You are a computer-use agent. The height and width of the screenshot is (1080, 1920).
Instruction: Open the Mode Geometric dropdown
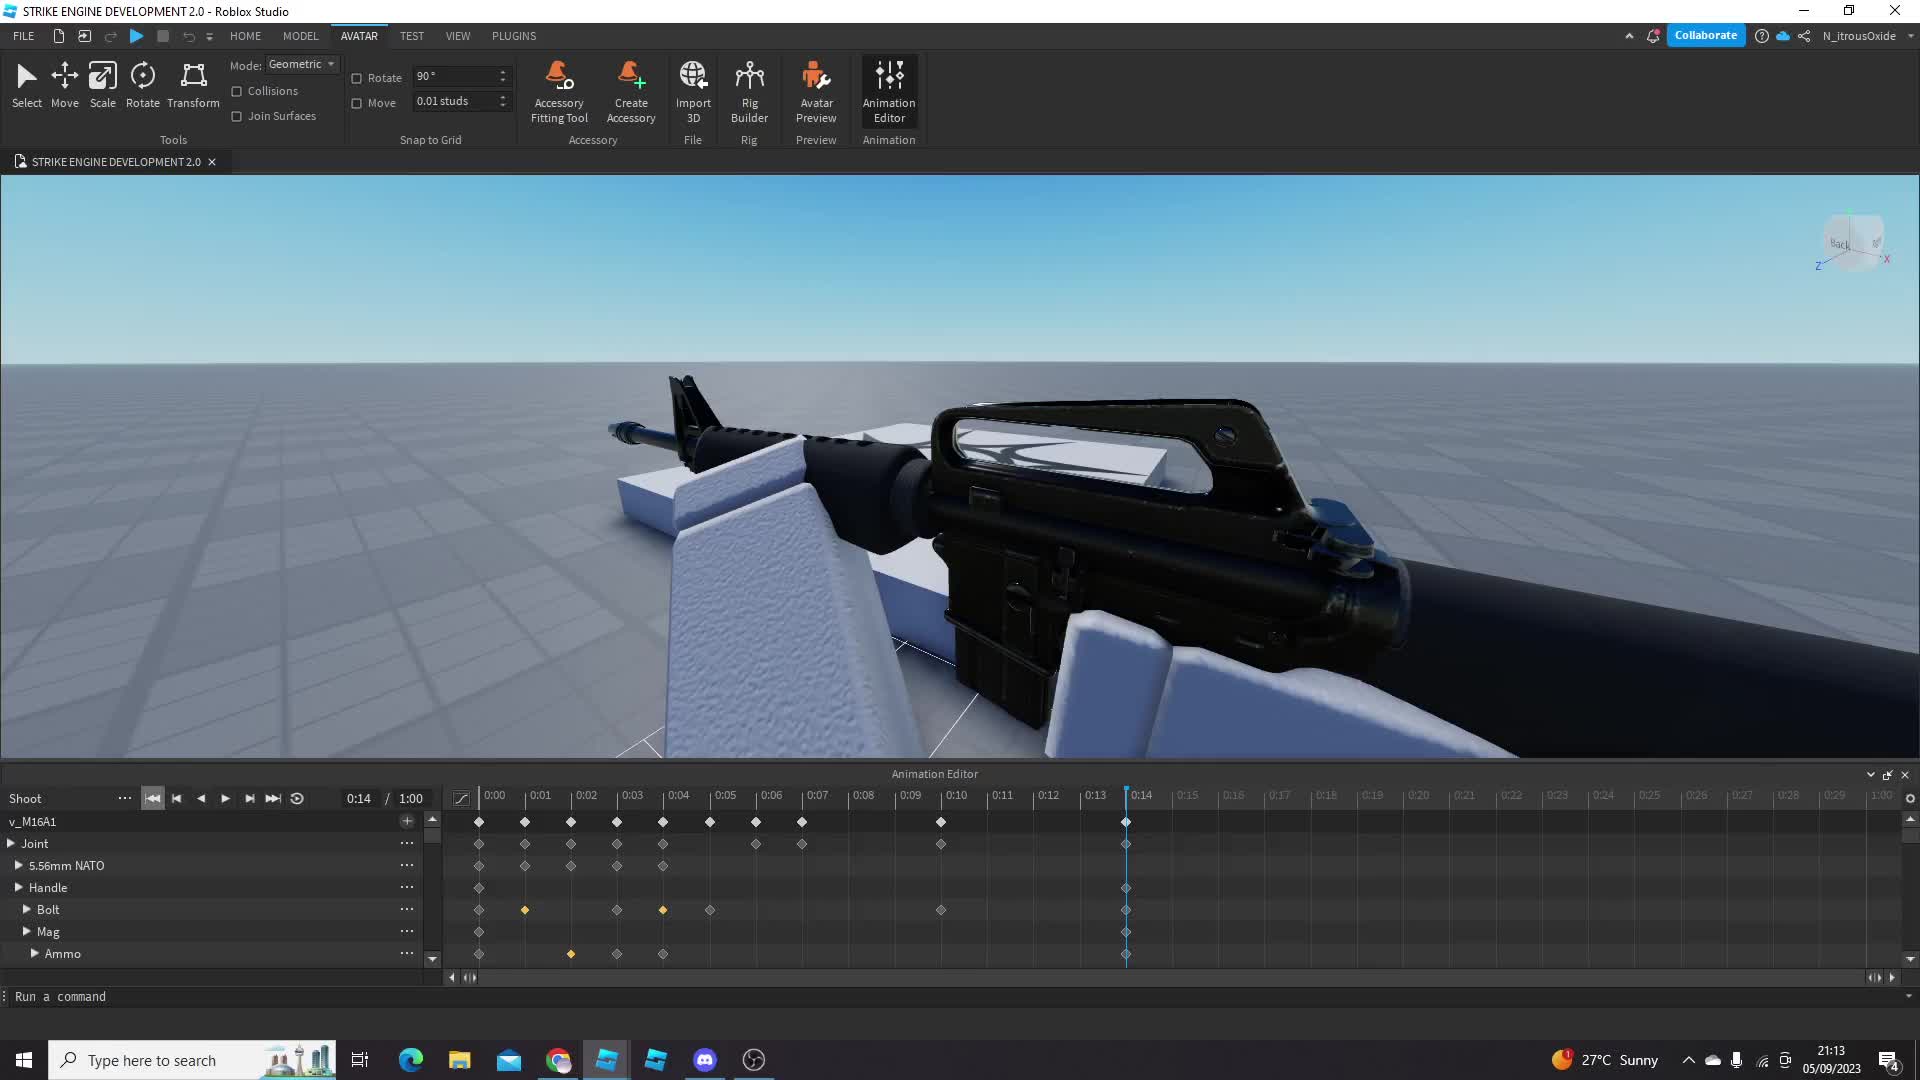tap(300, 64)
